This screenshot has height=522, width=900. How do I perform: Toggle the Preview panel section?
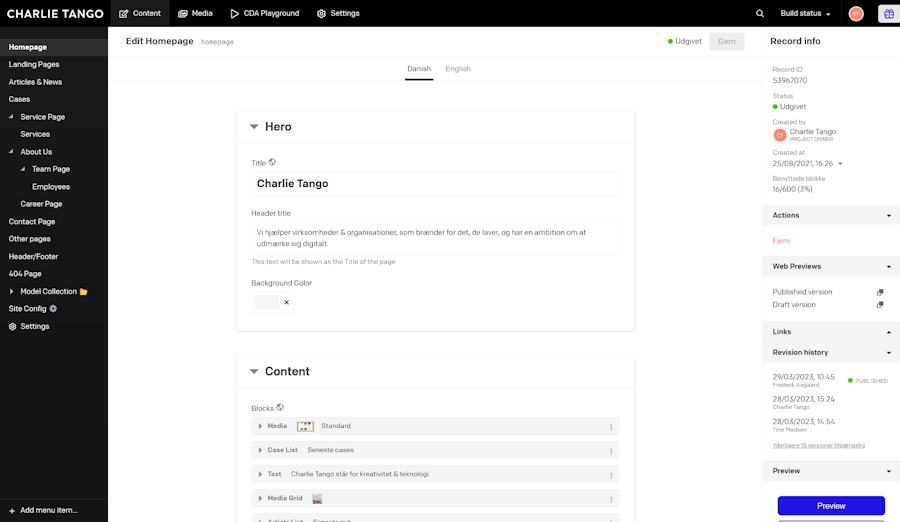831,471
